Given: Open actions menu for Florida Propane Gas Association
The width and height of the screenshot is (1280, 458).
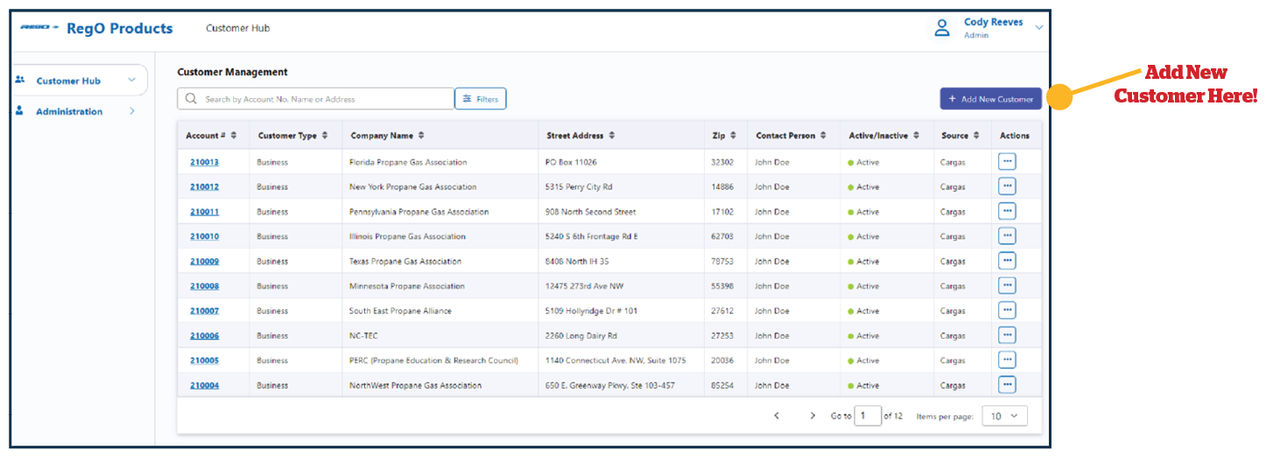Looking at the screenshot, I should [x=1007, y=161].
